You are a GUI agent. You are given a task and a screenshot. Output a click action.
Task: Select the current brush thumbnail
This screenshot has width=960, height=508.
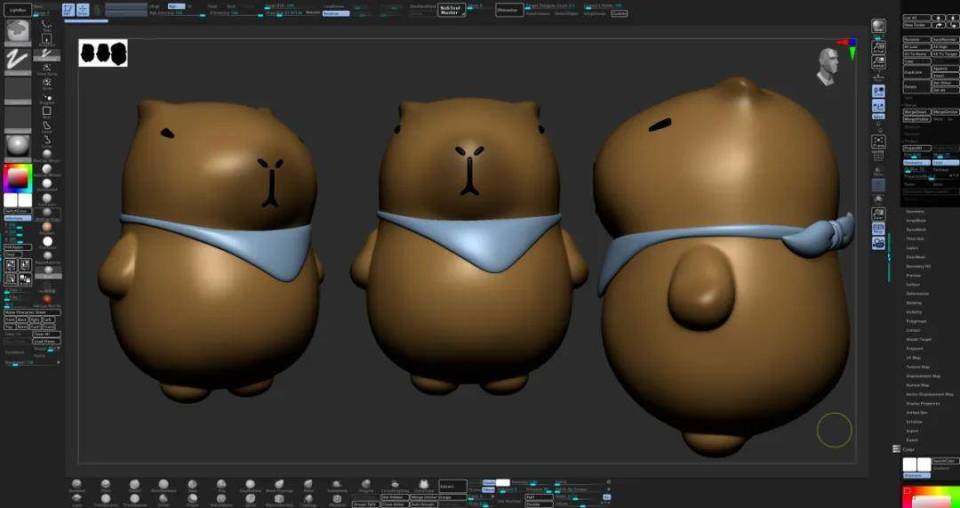[x=17, y=32]
